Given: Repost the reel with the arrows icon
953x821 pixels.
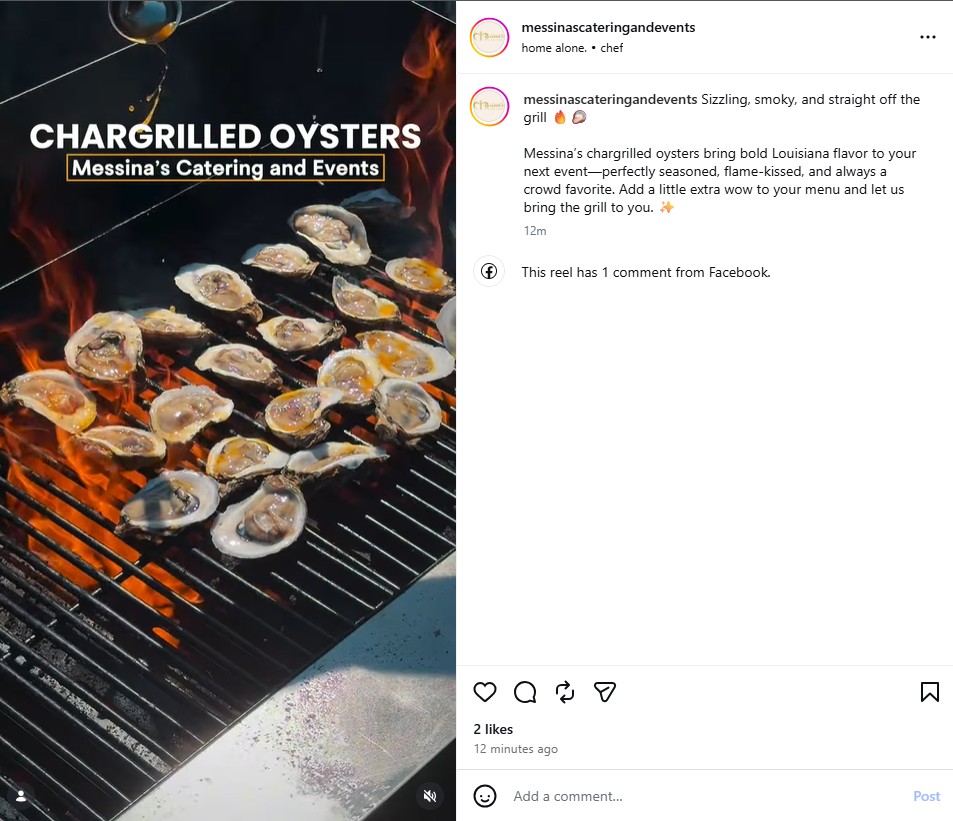Looking at the screenshot, I should point(565,692).
